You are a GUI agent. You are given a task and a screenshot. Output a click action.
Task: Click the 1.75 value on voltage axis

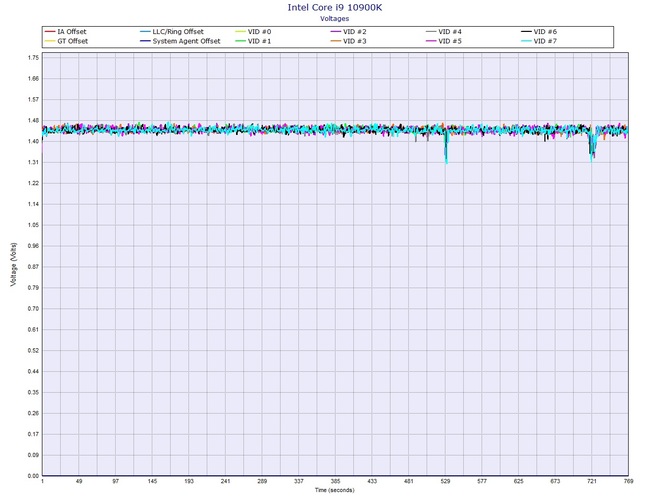click(x=33, y=58)
